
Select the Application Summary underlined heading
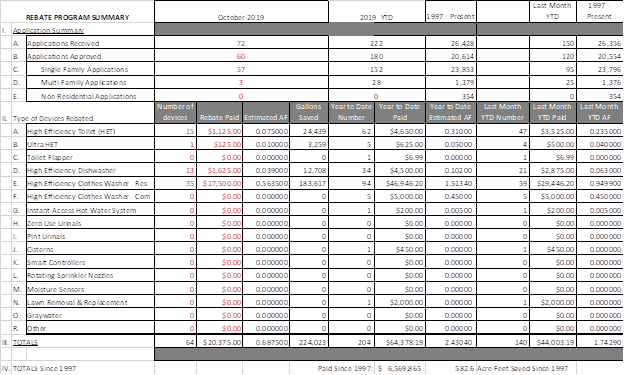click(x=49, y=30)
